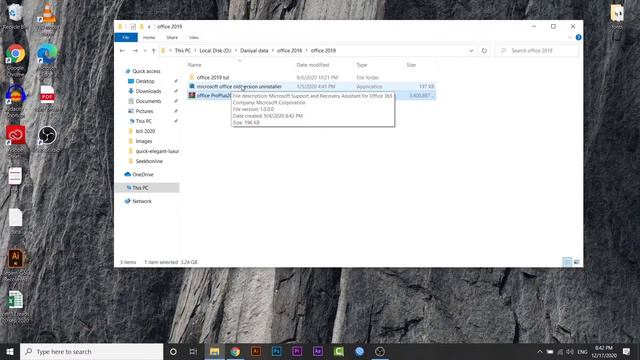Refresh the office 2019 folder
The image size is (640, 360).
coord(484,51)
